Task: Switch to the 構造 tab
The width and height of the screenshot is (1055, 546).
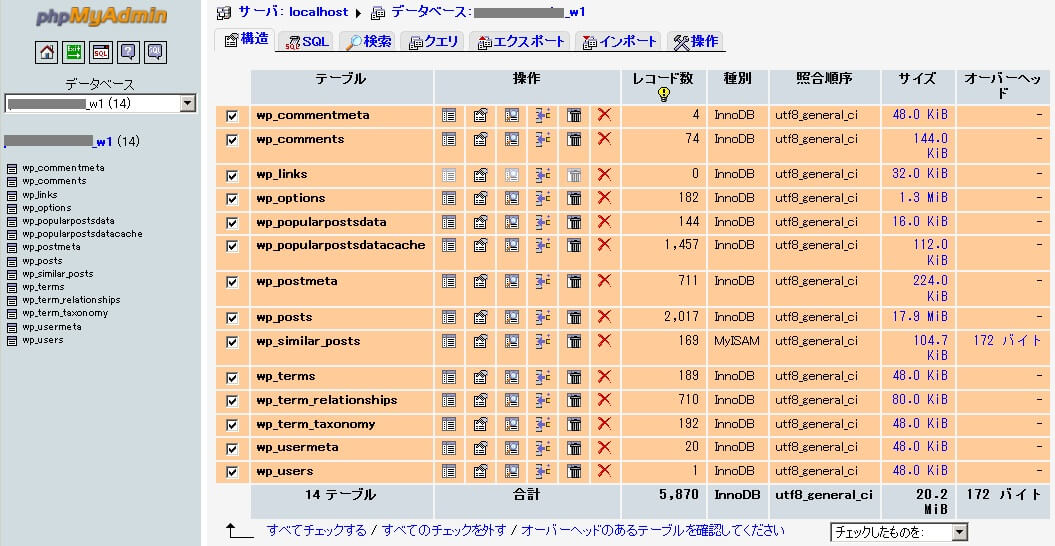Action: [x=246, y=40]
